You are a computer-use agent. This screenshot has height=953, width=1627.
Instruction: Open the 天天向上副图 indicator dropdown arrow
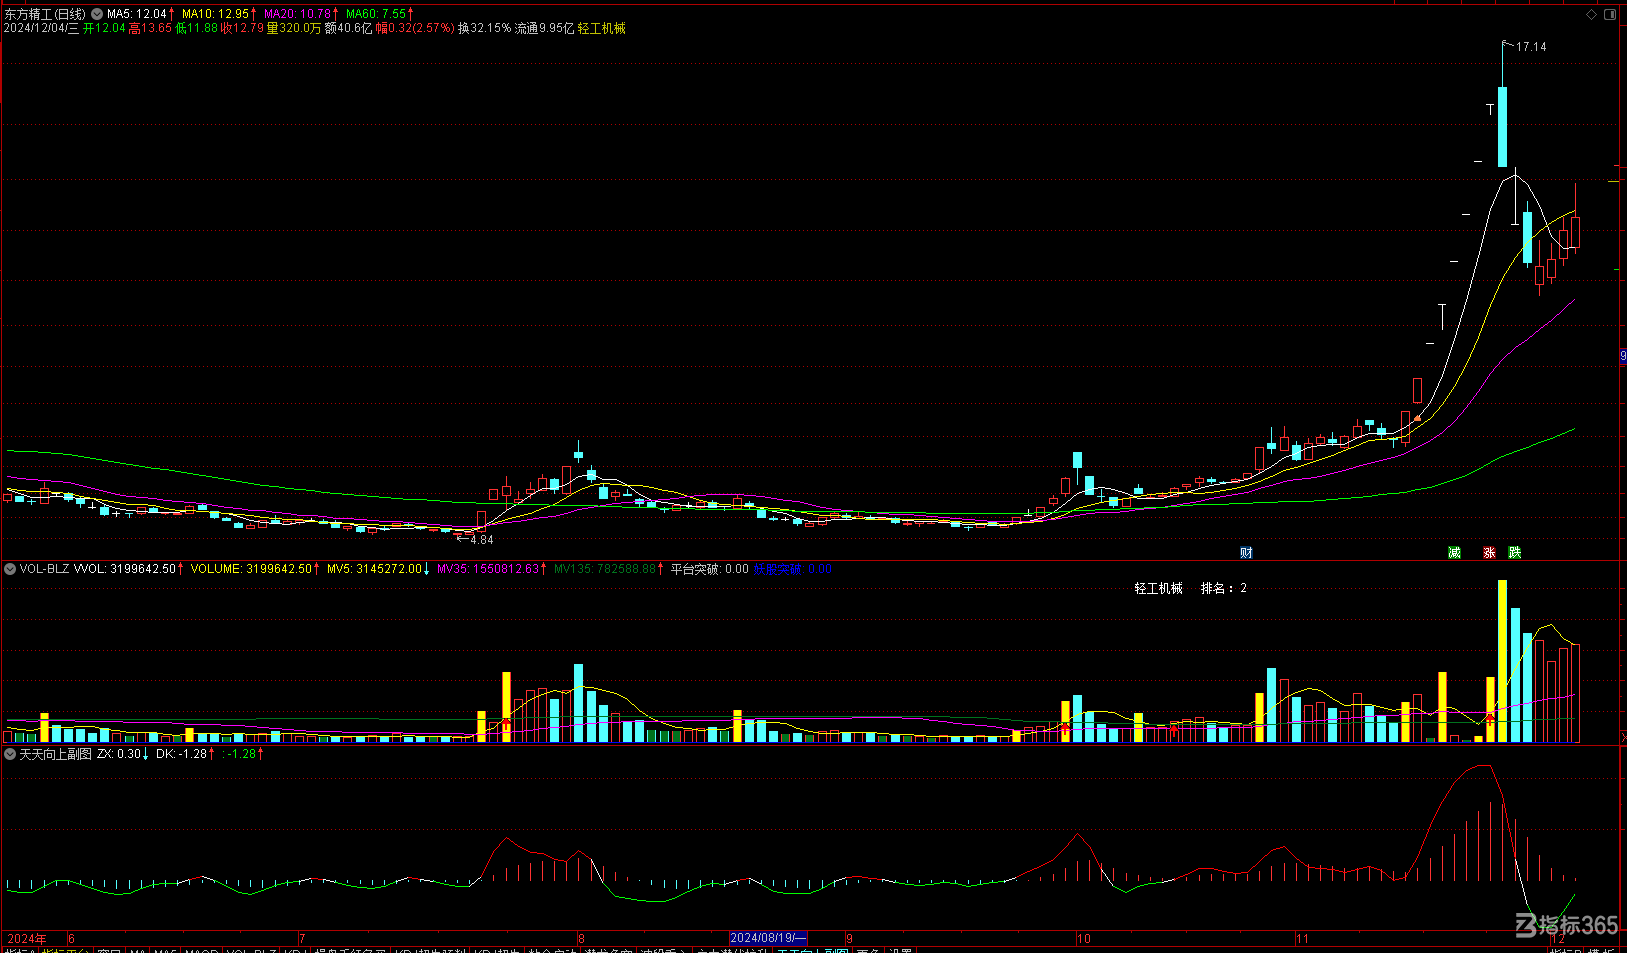click(x=10, y=754)
